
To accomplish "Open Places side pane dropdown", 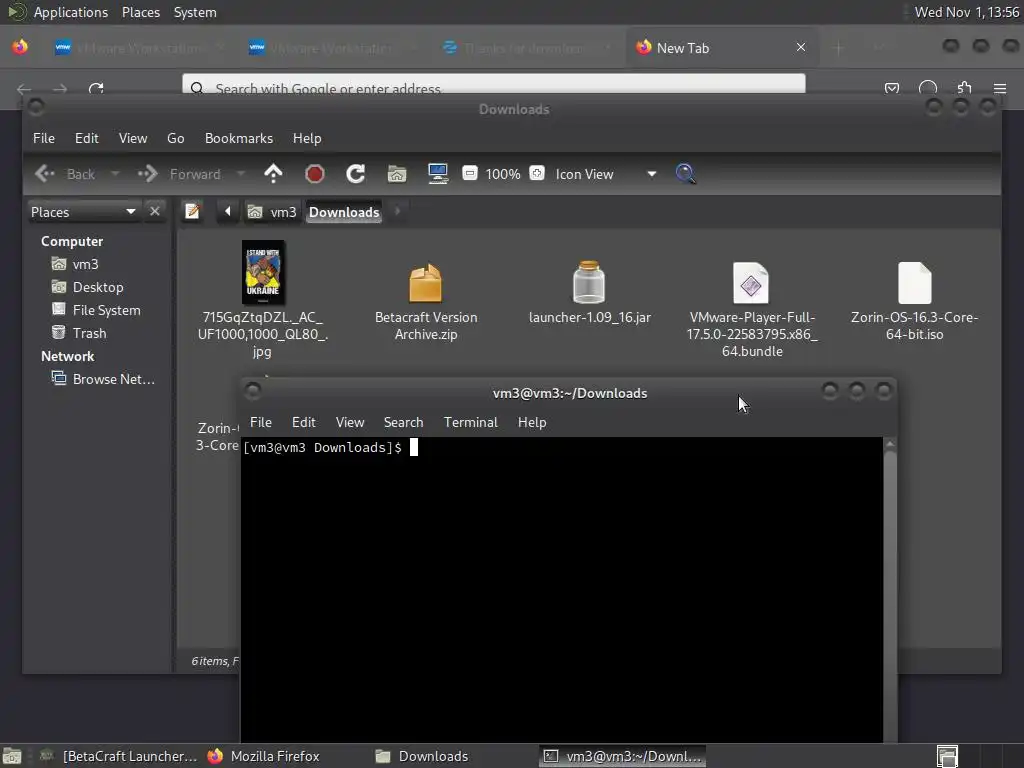I will pyautogui.click(x=83, y=212).
